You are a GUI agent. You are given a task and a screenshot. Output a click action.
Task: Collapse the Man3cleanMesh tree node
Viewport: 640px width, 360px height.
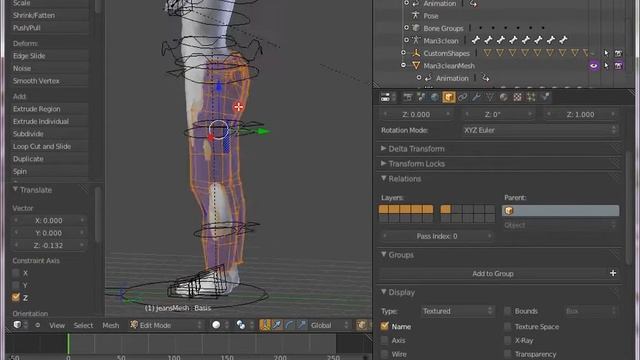(x=403, y=65)
